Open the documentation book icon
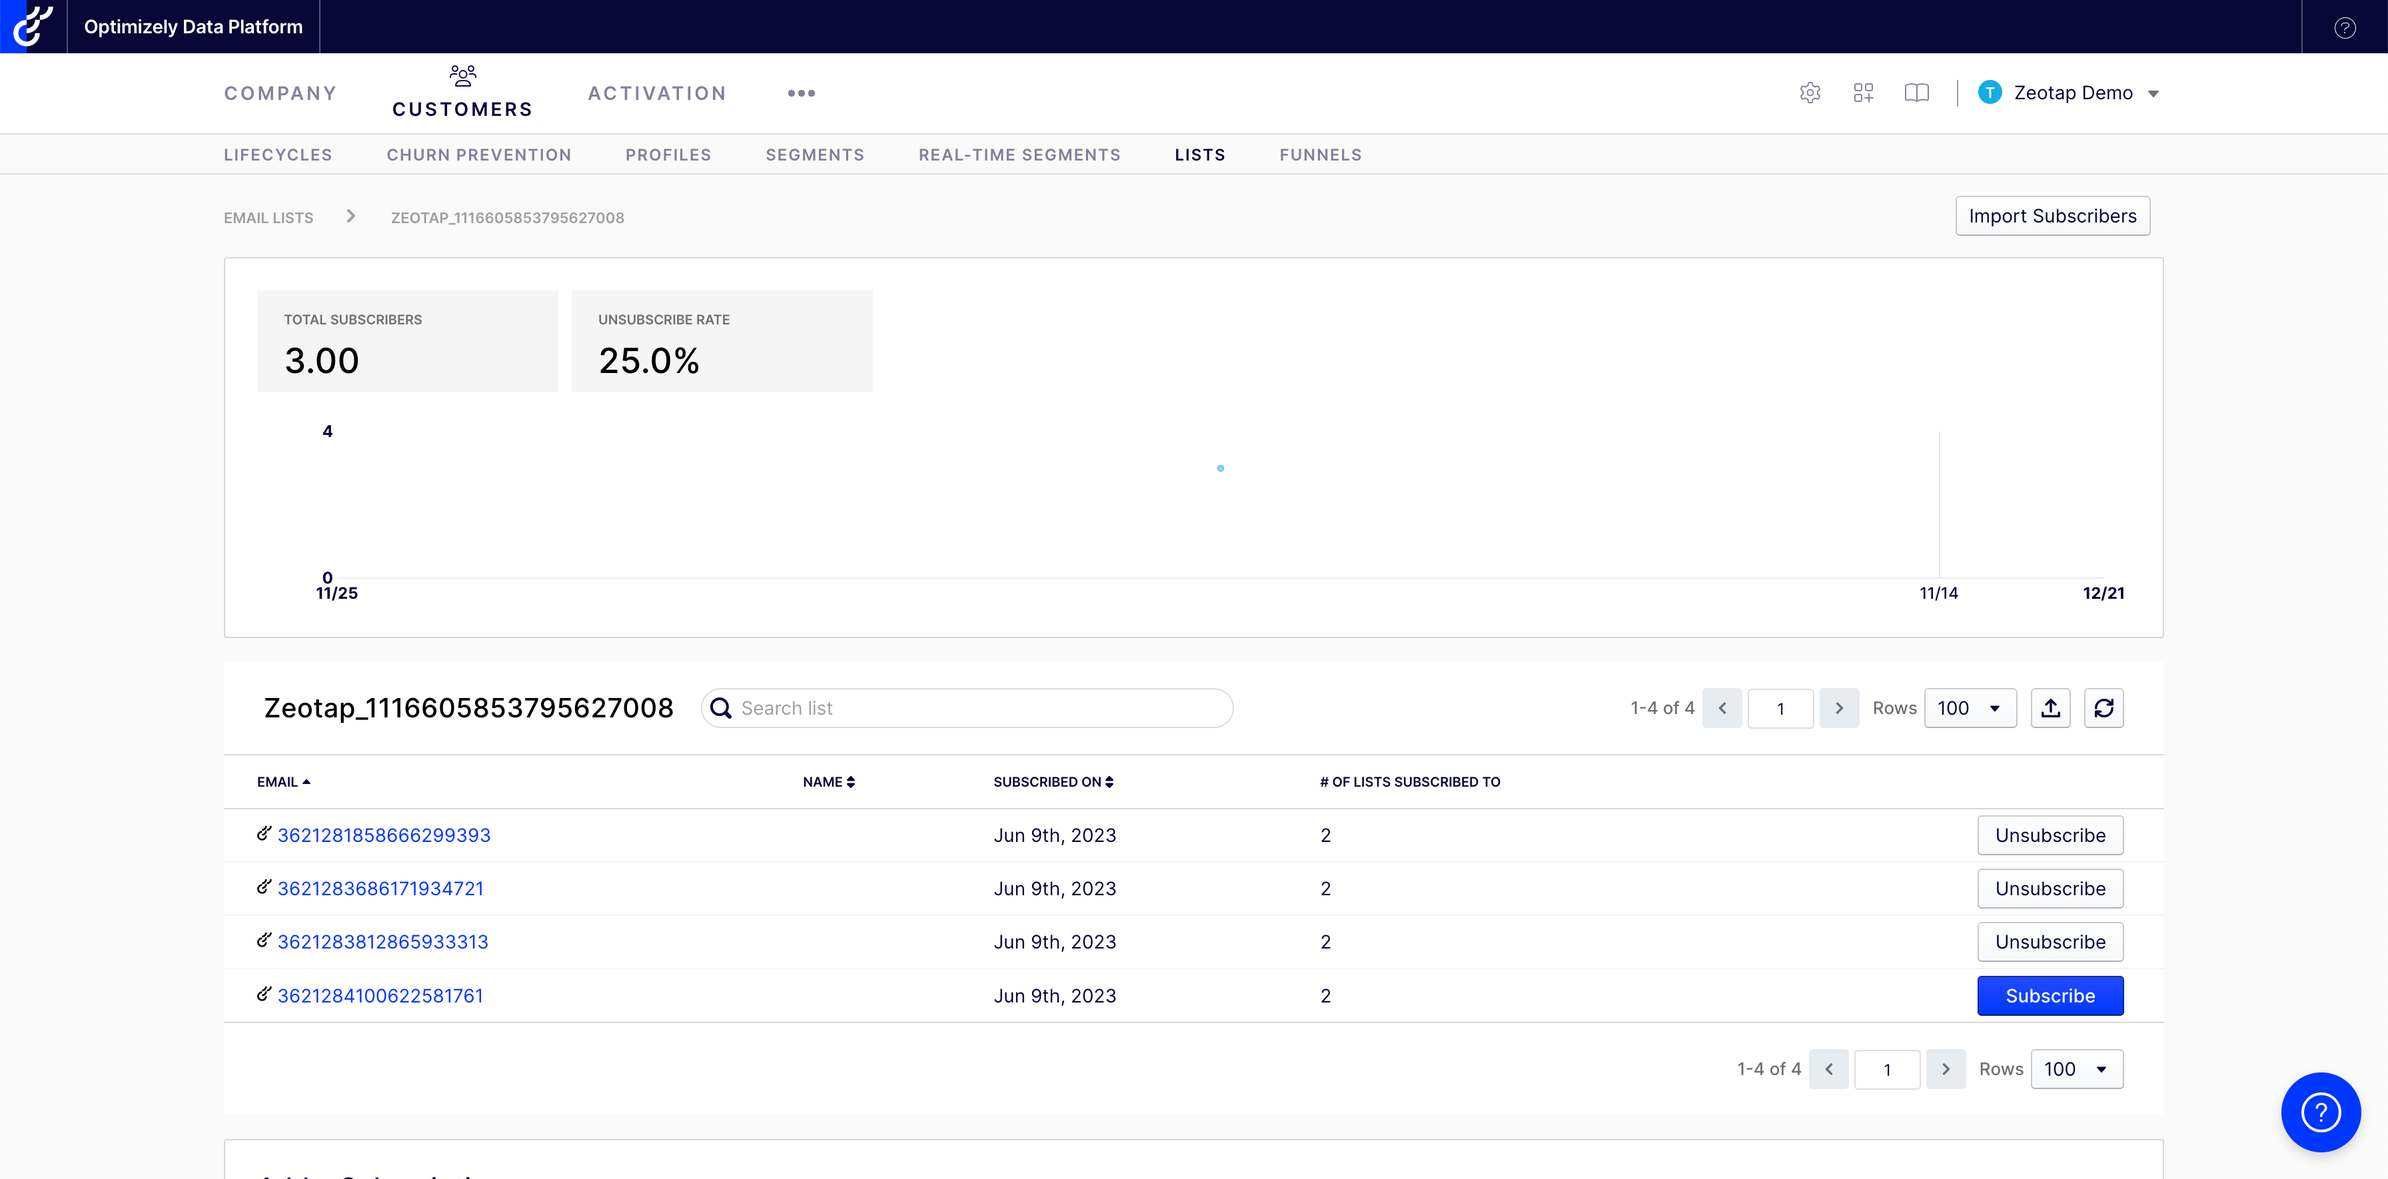The height and width of the screenshot is (1179, 2388). pyautogui.click(x=1916, y=93)
